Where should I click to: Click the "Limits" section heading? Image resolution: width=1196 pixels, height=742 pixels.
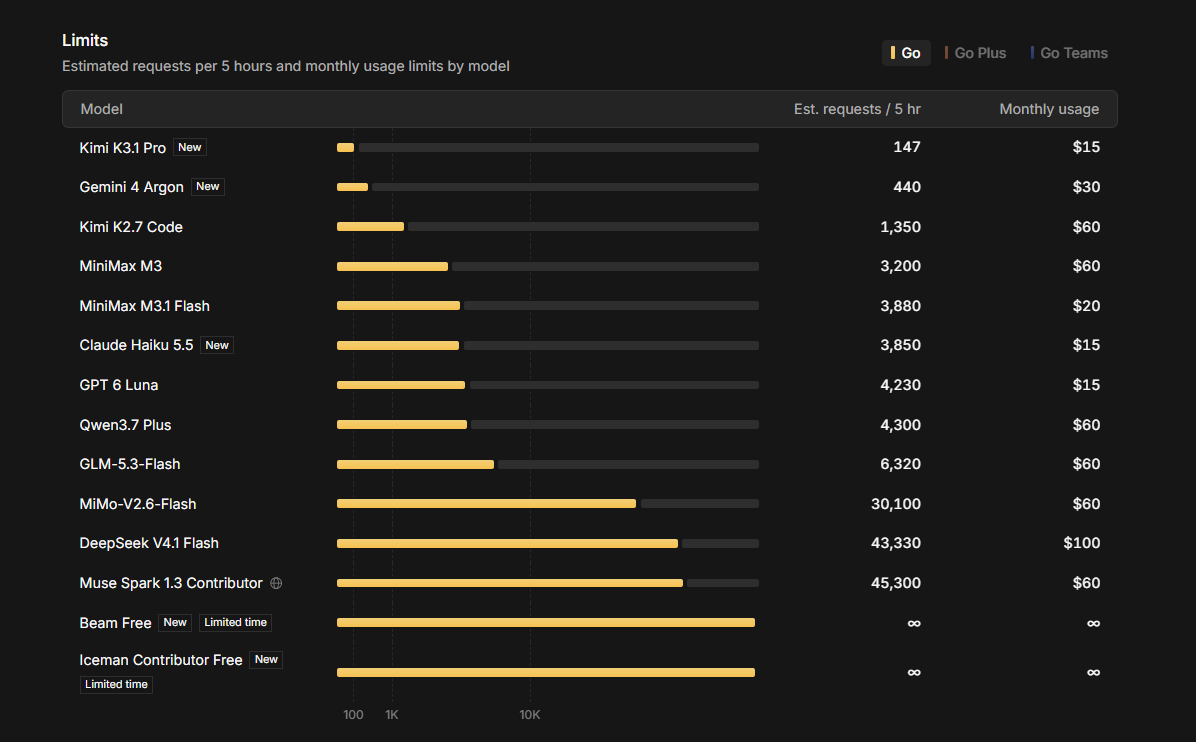[85, 40]
